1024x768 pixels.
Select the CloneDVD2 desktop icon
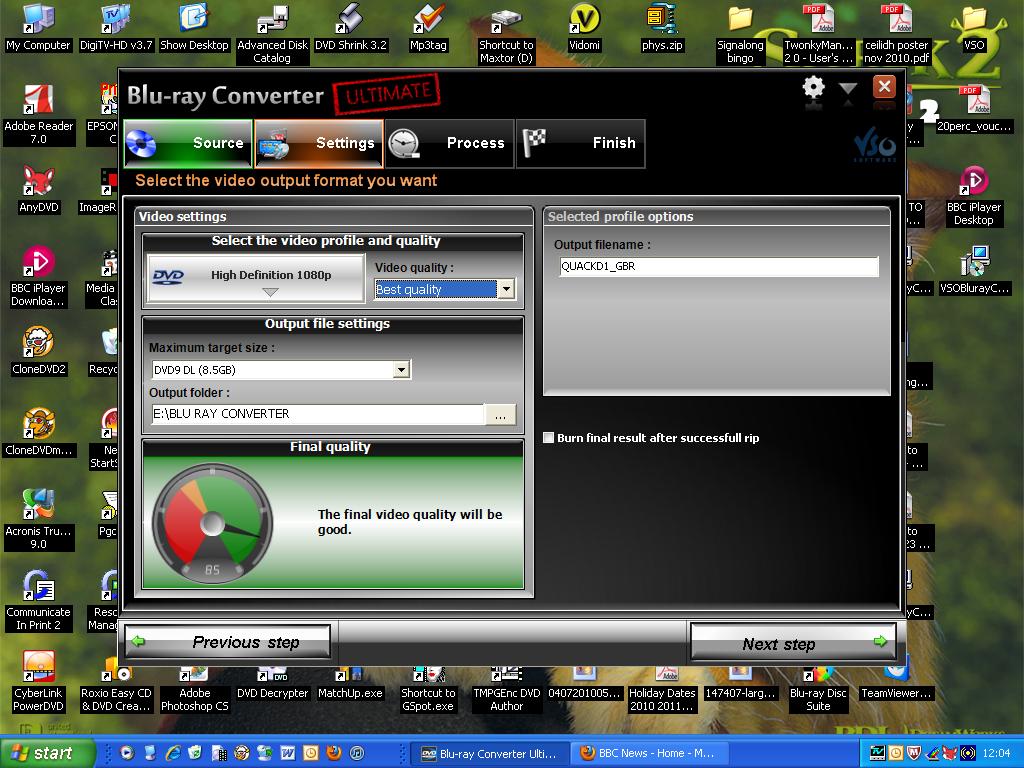[x=39, y=352]
